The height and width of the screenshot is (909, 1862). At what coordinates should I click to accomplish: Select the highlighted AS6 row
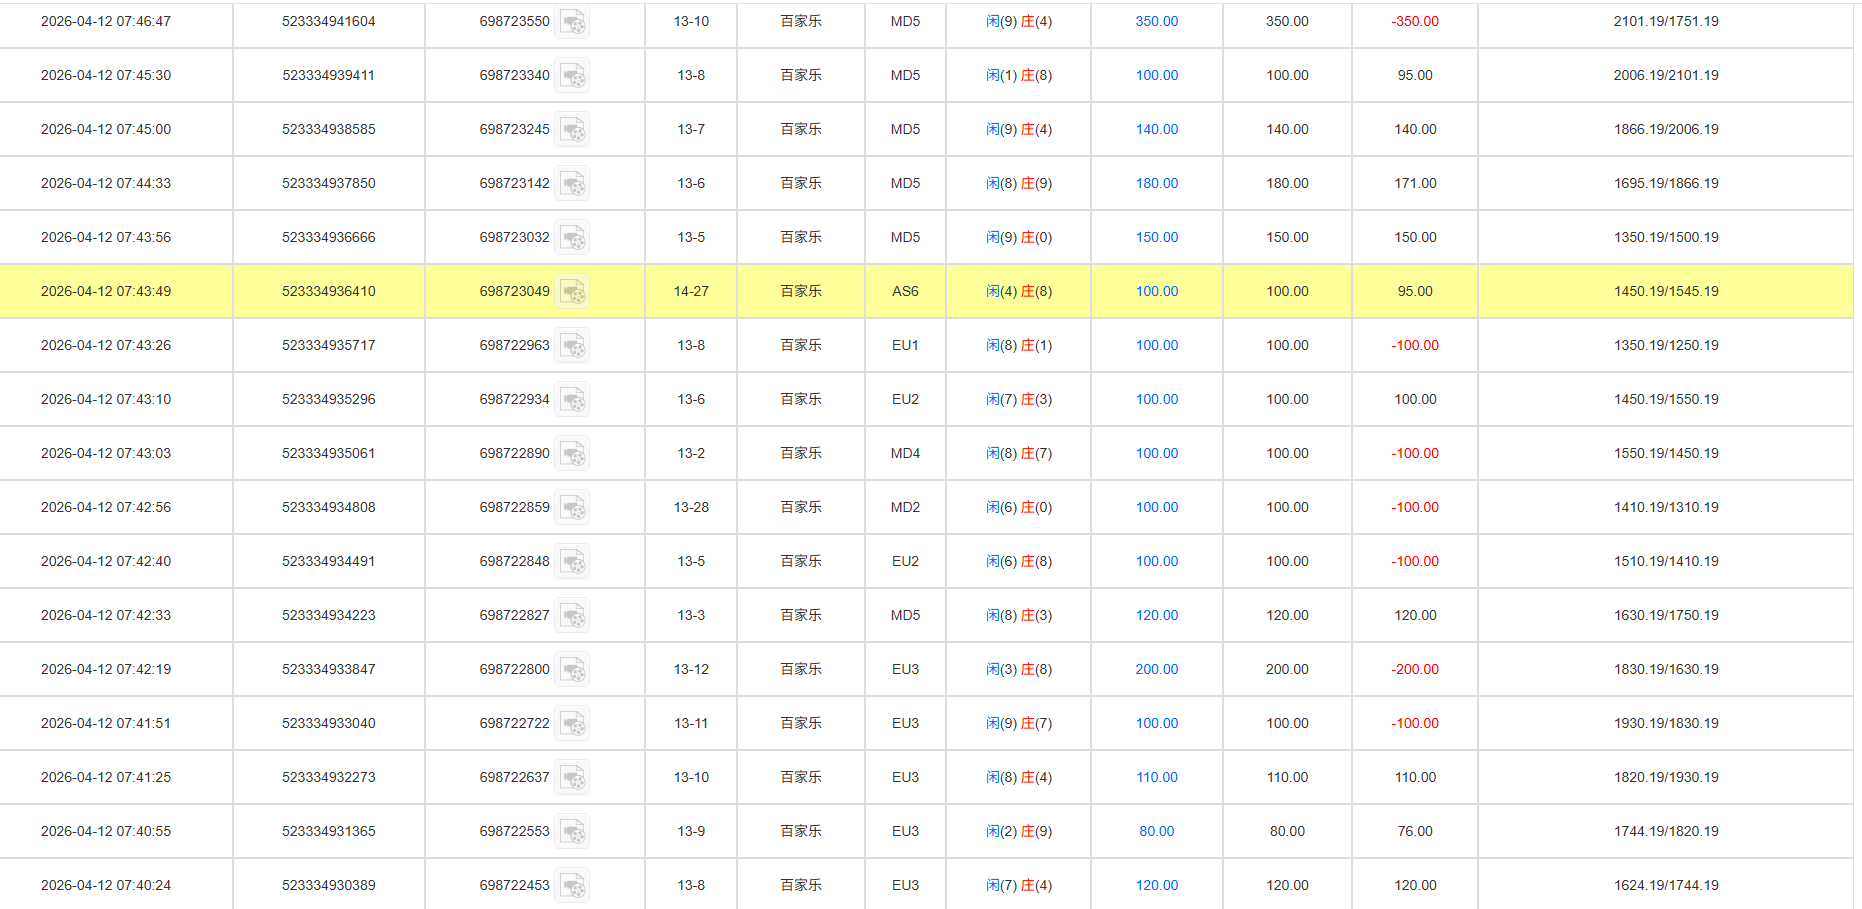coord(905,291)
